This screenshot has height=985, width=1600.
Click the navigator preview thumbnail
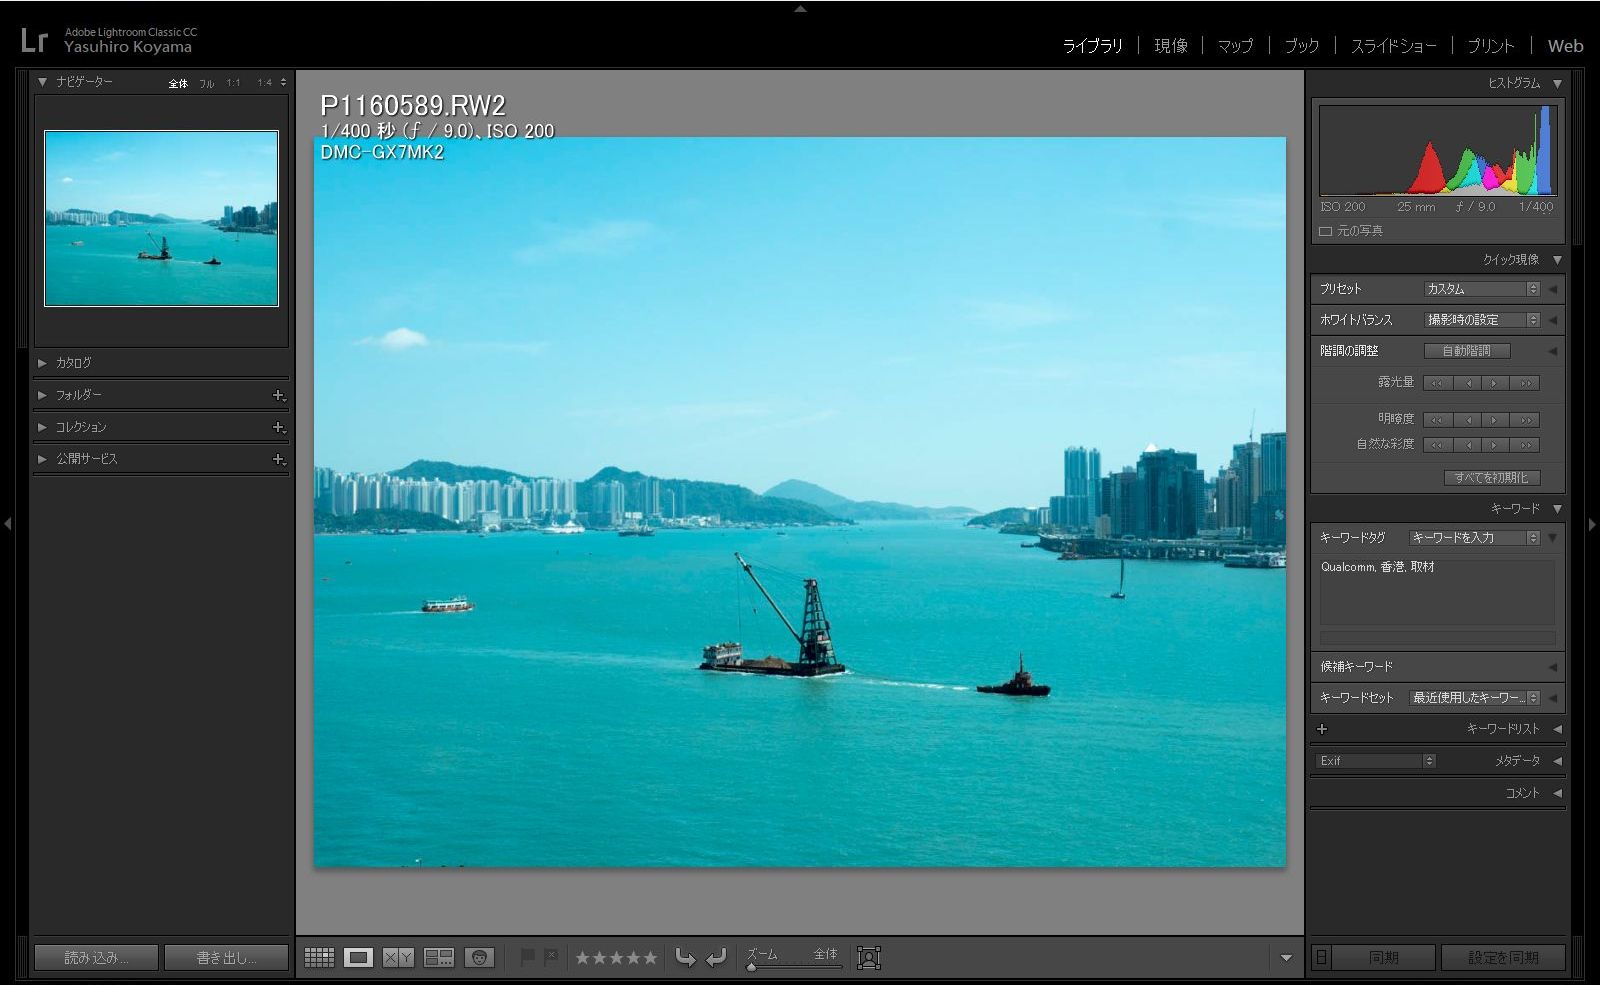click(x=160, y=218)
